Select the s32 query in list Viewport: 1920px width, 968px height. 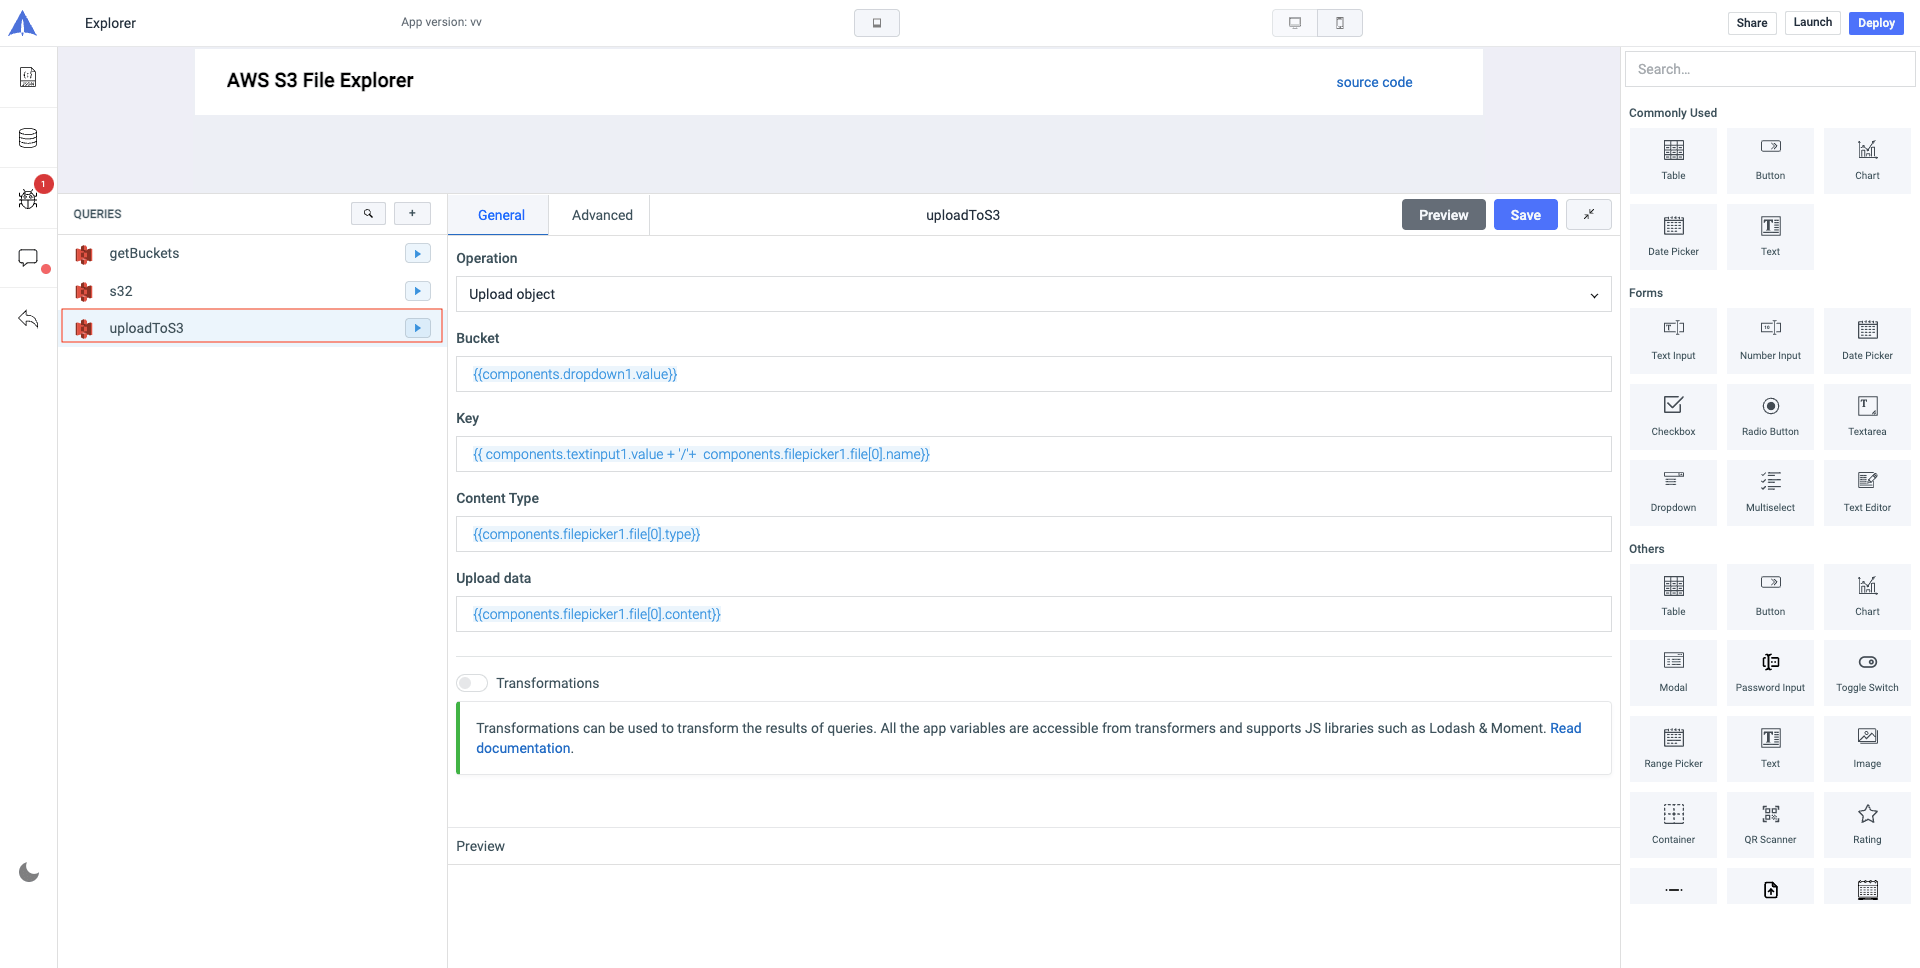pyautogui.click(x=121, y=291)
